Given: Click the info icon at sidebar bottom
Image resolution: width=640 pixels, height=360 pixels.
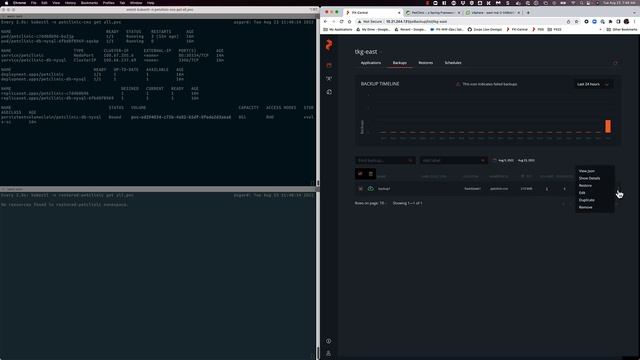Looking at the screenshot, I should pos(329,341).
